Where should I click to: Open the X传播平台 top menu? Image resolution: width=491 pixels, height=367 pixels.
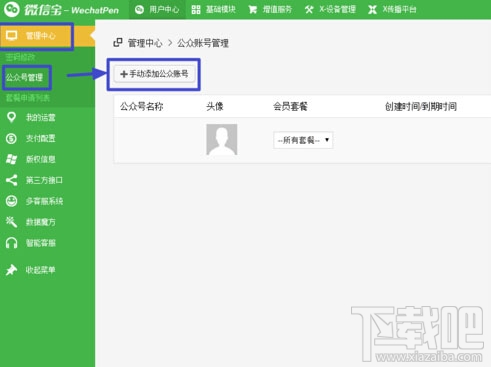coord(392,9)
